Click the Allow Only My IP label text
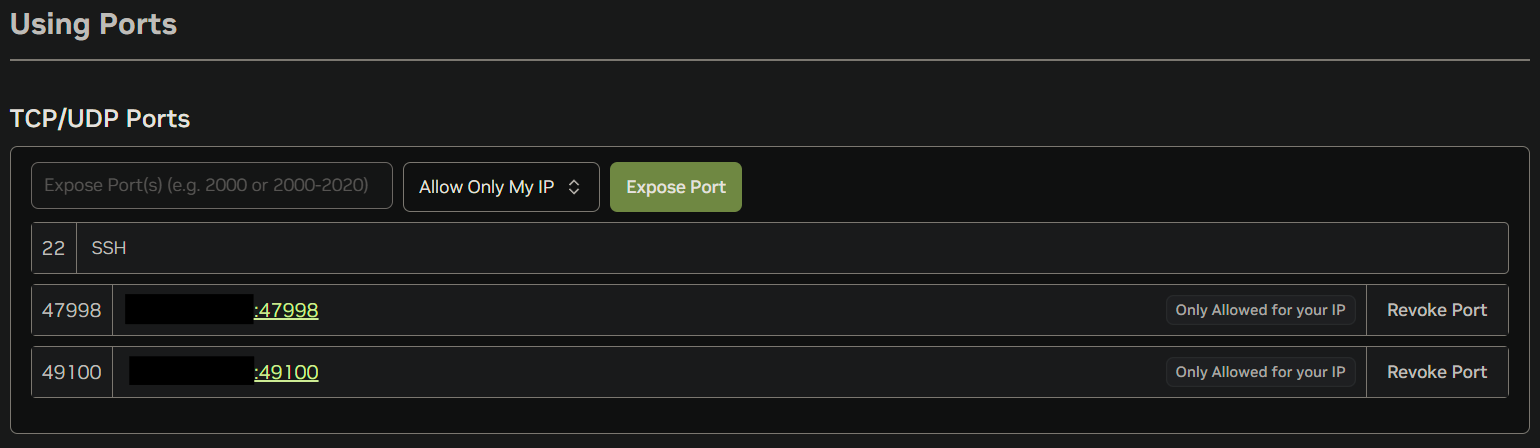This screenshot has width=1540, height=448. 486,187
